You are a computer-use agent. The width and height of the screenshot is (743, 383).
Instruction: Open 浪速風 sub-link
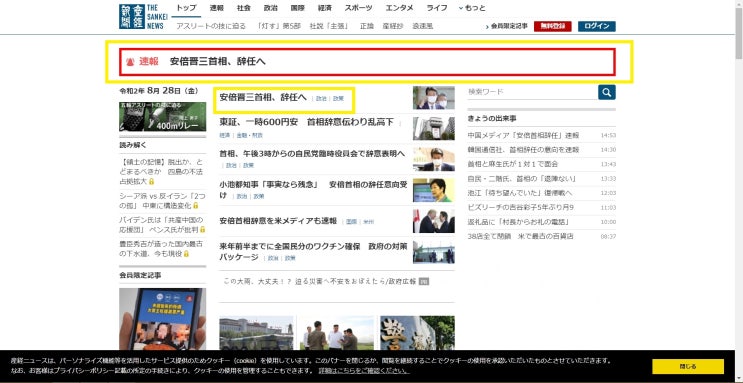(423, 26)
